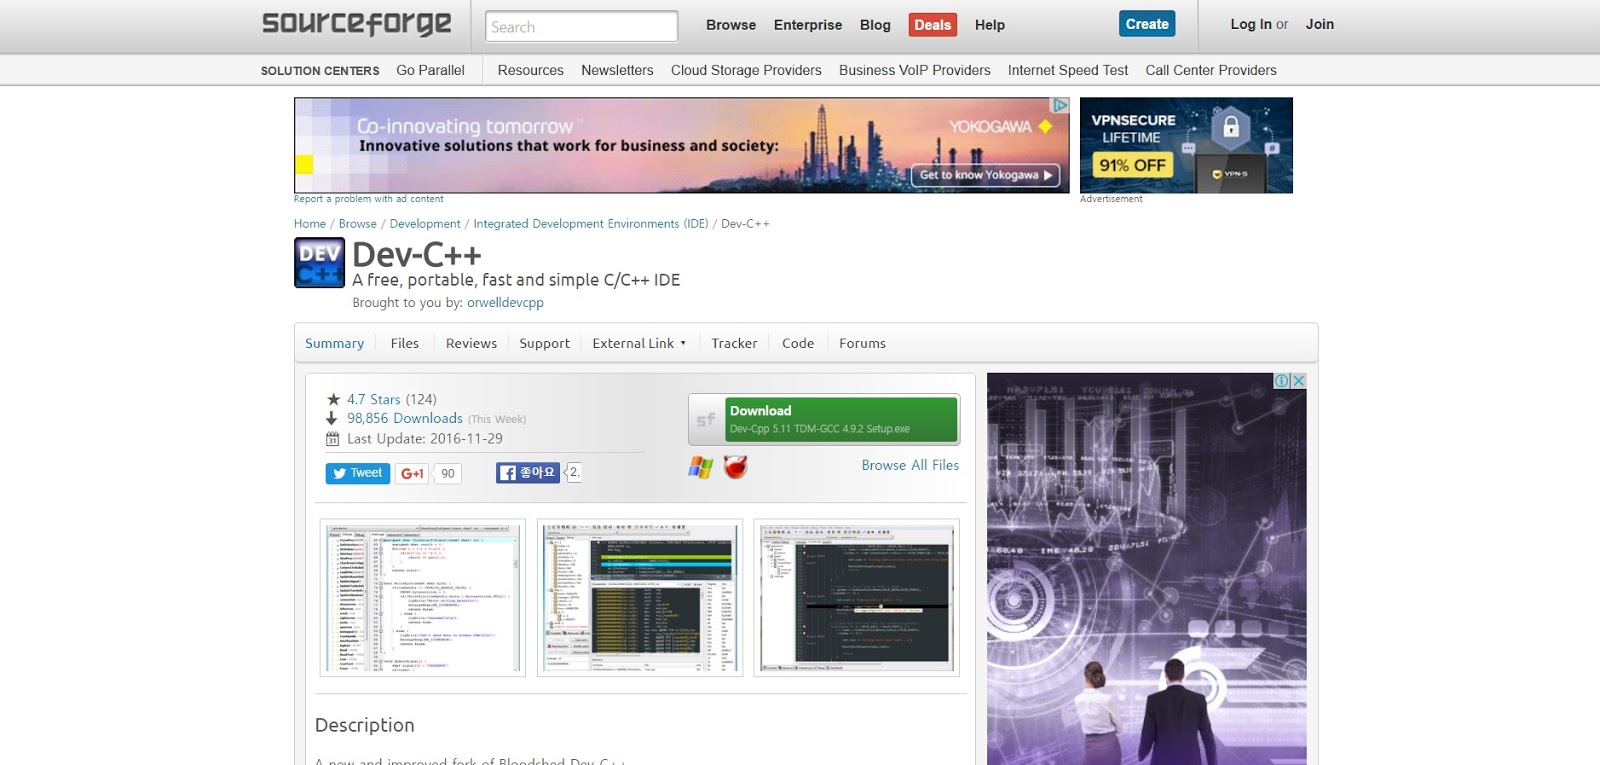1600x765 pixels.
Task: Open Internet Speed Test link
Action: pyautogui.click(x=1068, y=70)
